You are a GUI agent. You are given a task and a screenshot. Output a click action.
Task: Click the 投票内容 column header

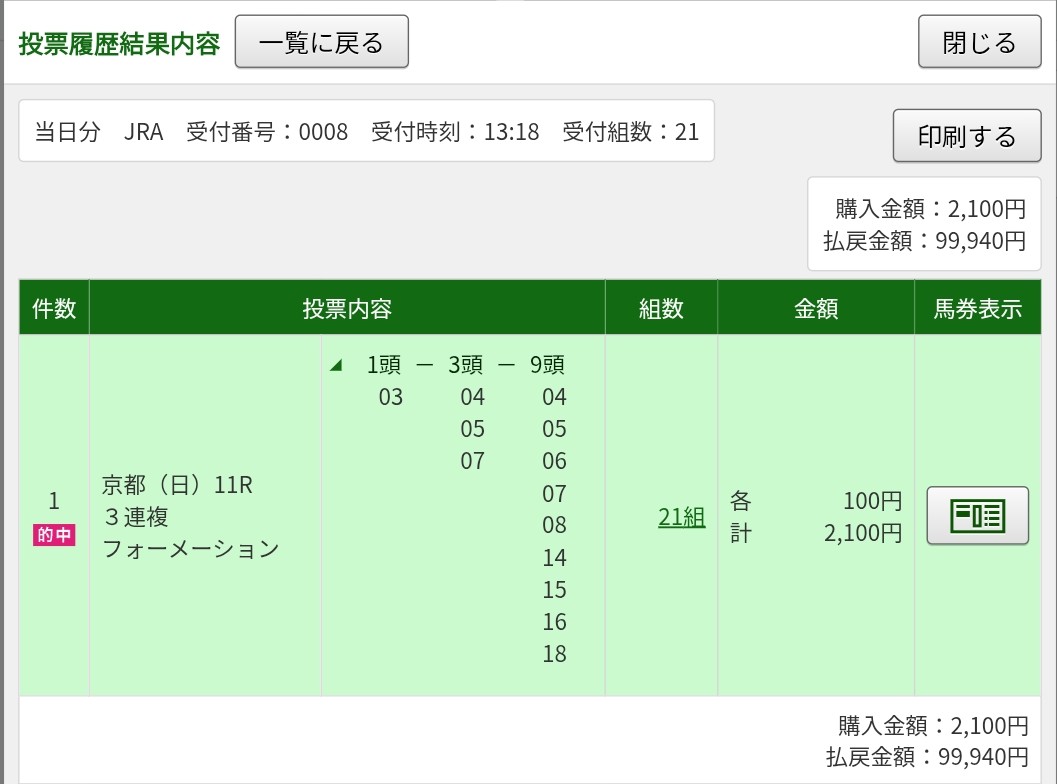(x=347, y=308)
